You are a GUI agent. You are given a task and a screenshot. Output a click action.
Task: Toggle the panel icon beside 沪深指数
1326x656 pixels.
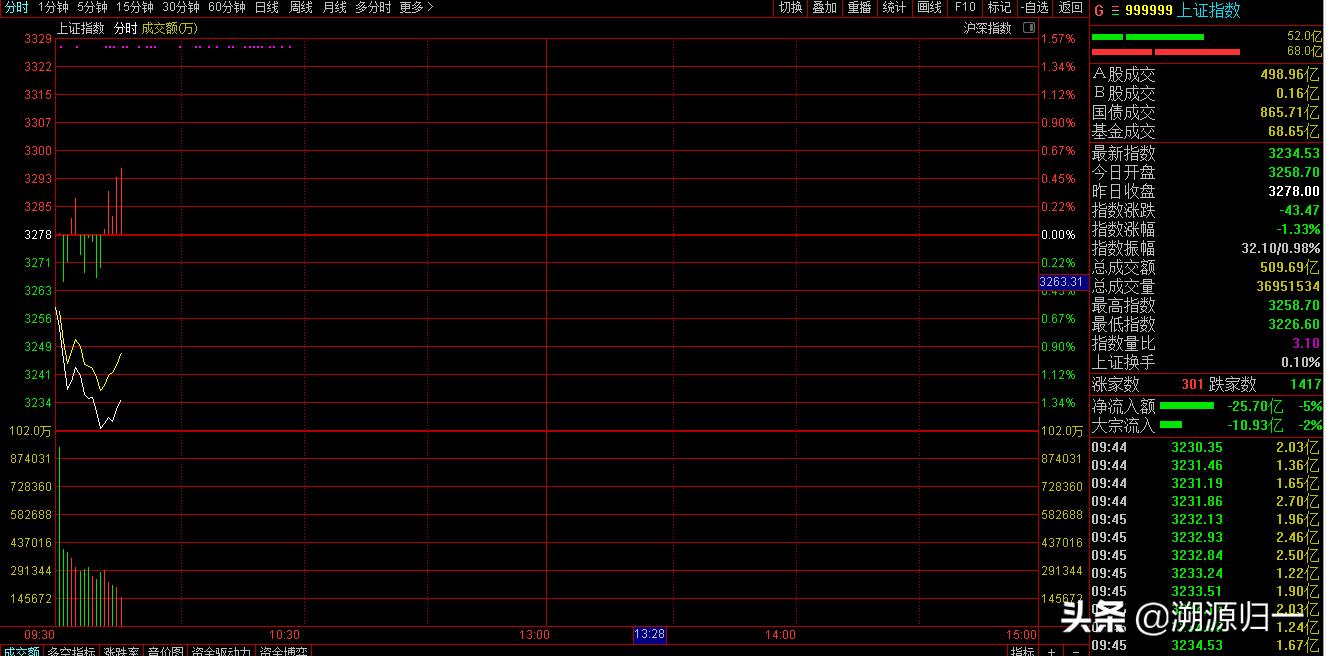coord(1029,28)
